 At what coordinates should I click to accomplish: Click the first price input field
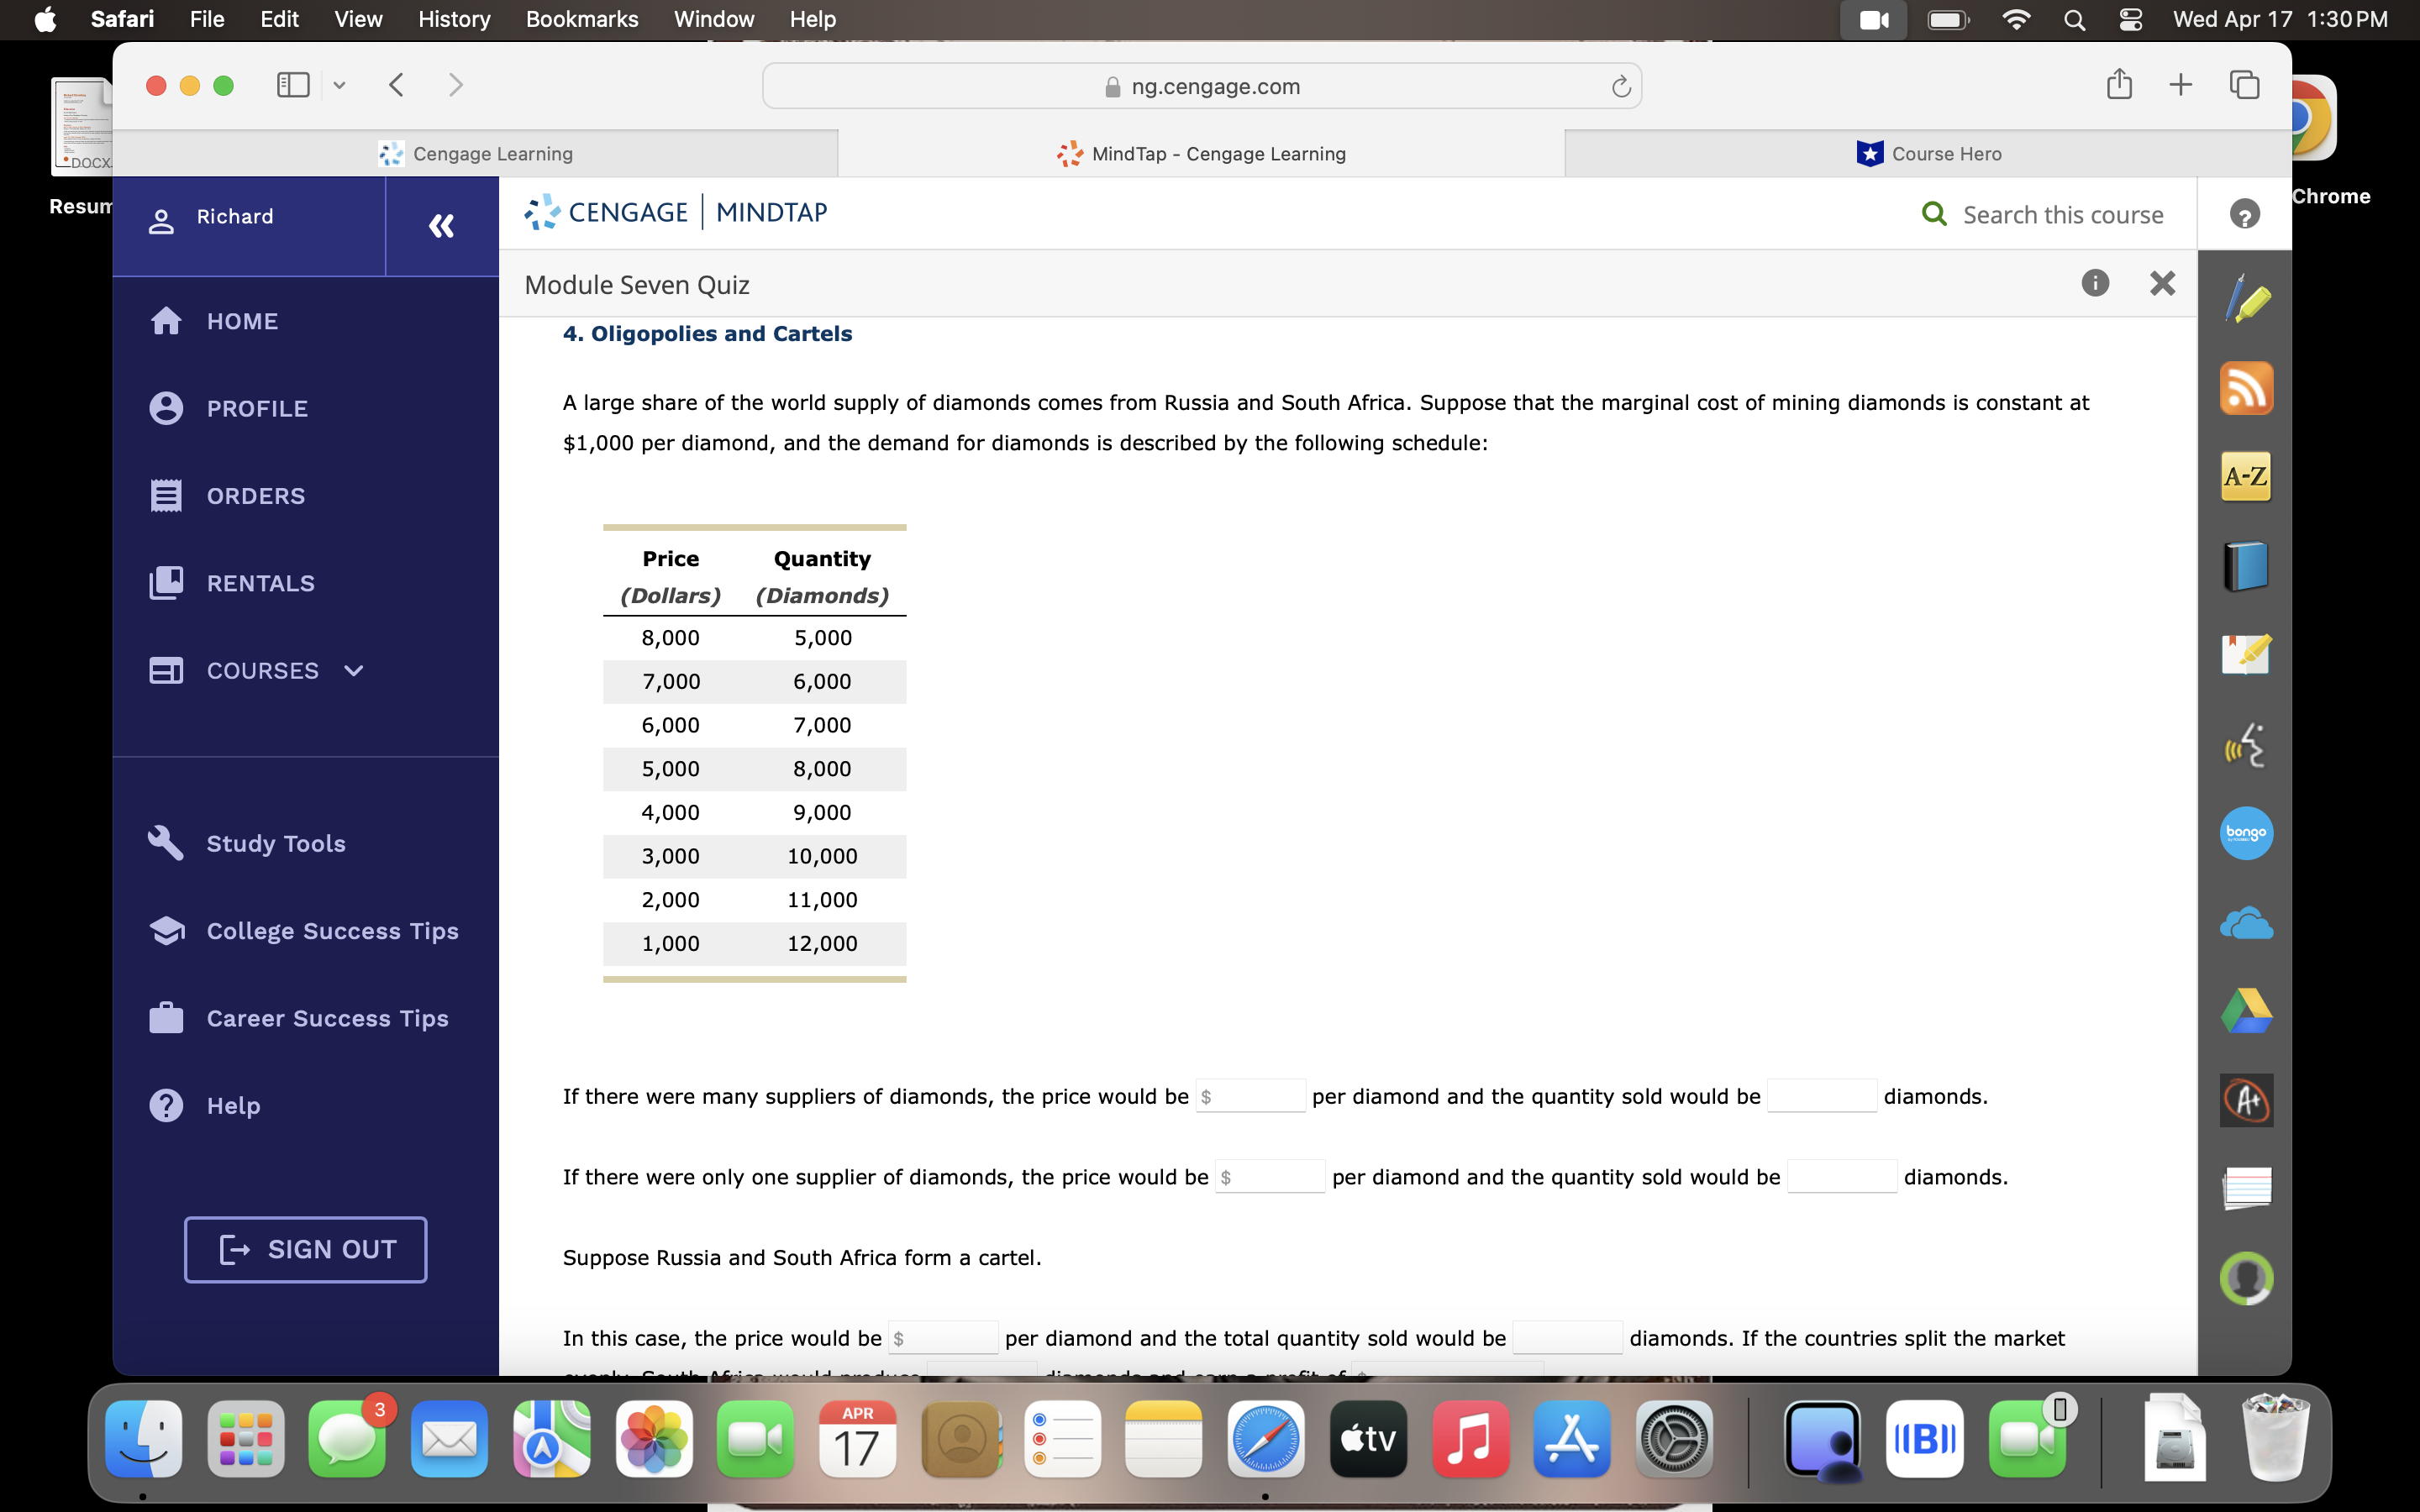click(x=1251, y=1095)
